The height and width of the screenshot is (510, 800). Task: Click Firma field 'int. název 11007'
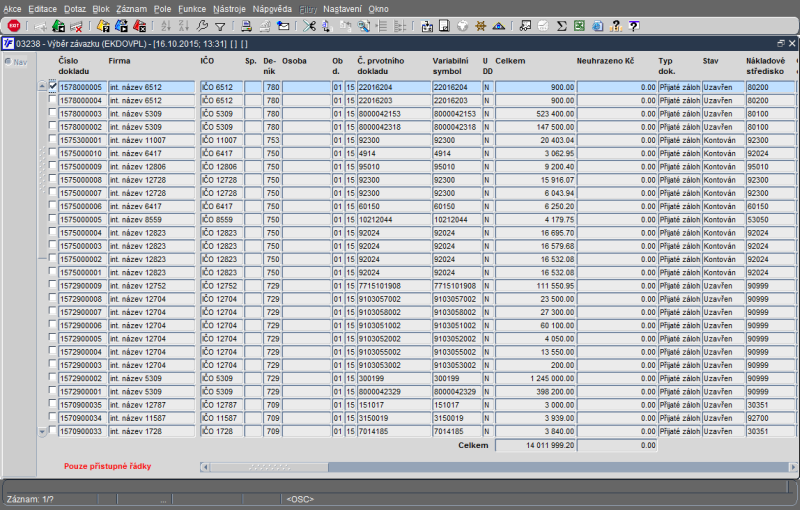tap(152, 140)
